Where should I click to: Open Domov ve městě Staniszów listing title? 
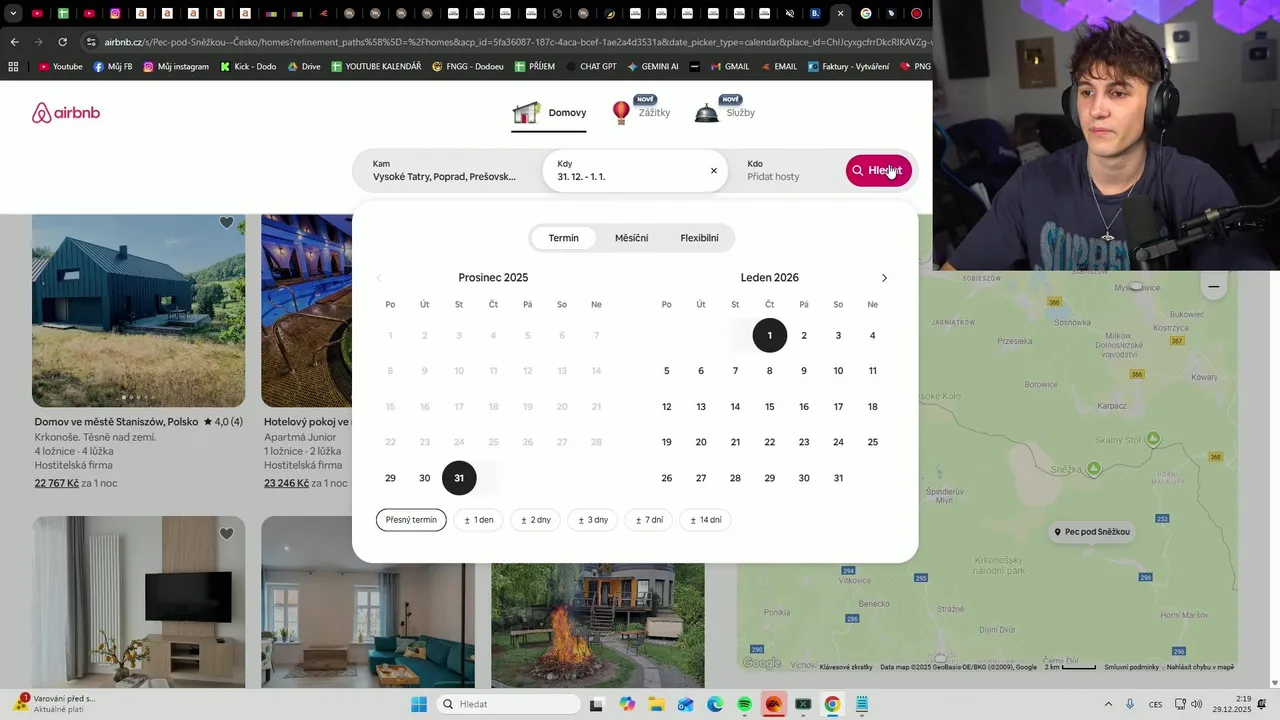point(116,422)
